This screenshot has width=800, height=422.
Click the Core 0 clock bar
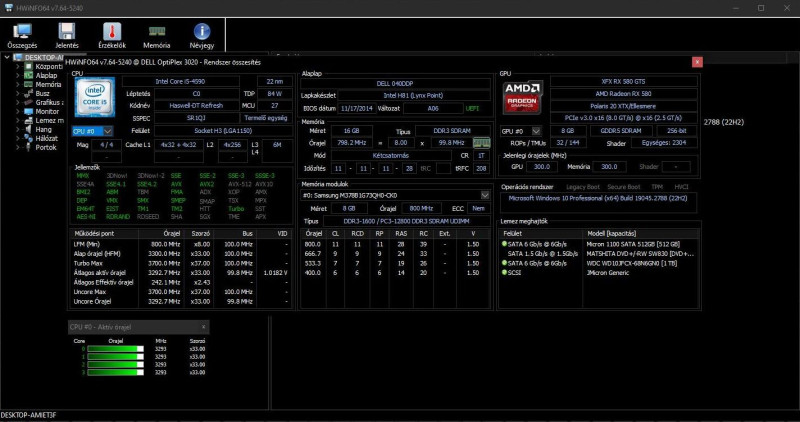(x=115, y=349)
